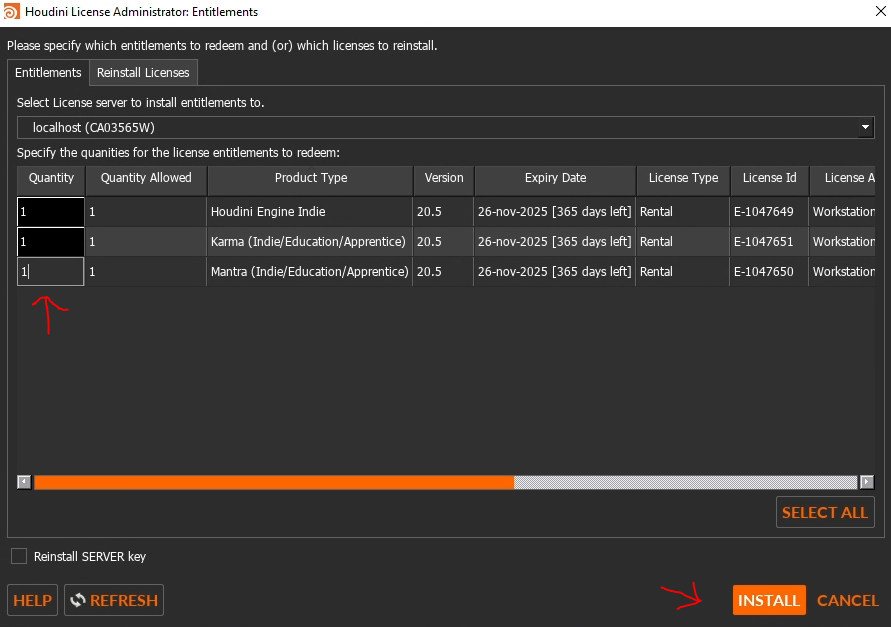Edit quantity field for the Karma row
Image resolution: width=891 pixels, height=627 pixels.
click(x=51, y=242)
